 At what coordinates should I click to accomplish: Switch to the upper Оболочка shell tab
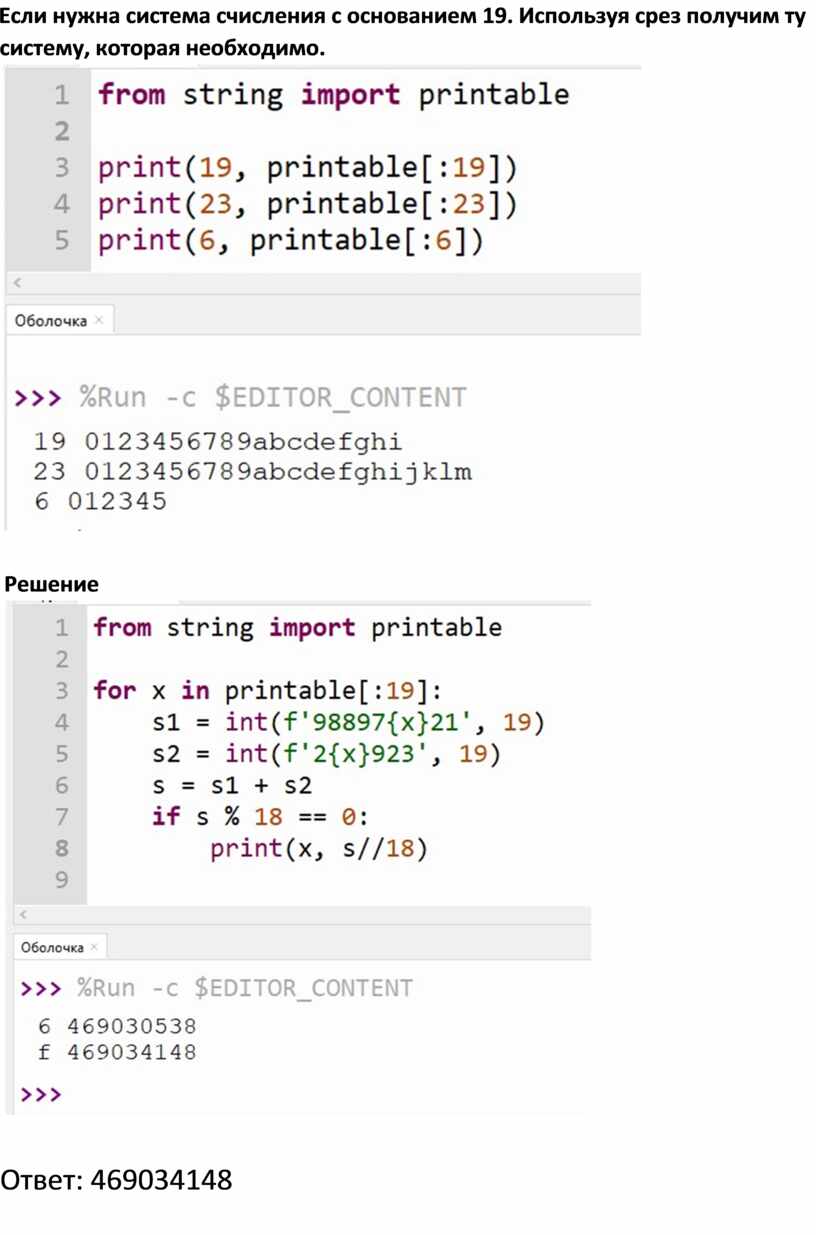click(x=50, y=321)
